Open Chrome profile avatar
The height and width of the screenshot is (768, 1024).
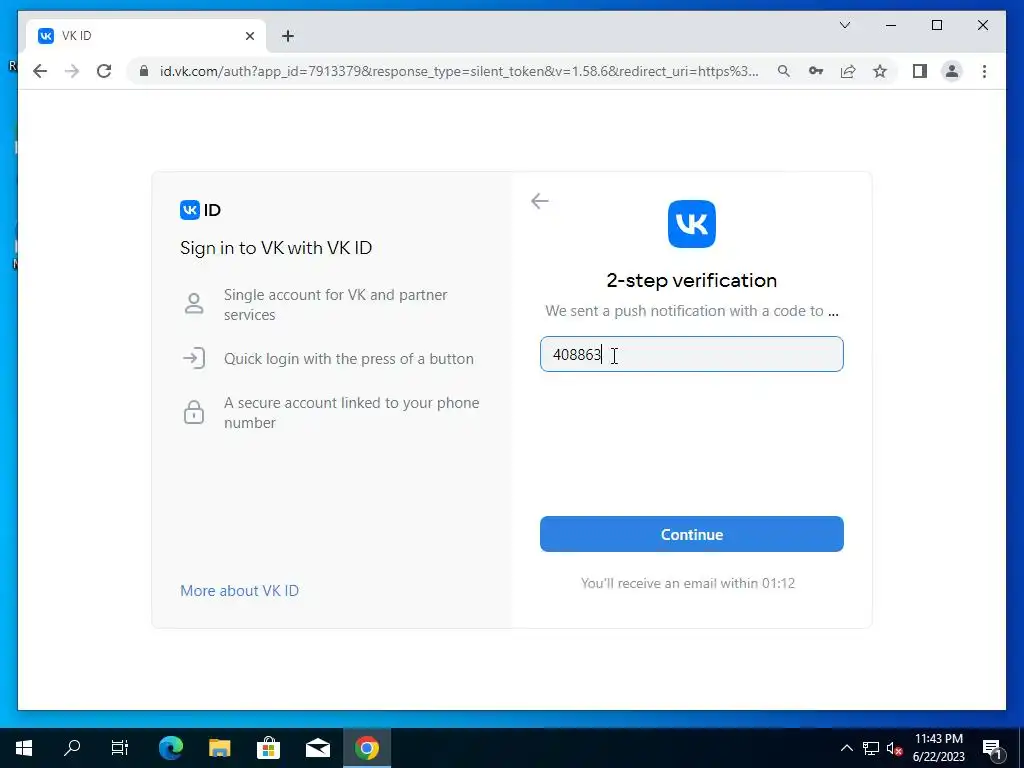pos(952,71)
